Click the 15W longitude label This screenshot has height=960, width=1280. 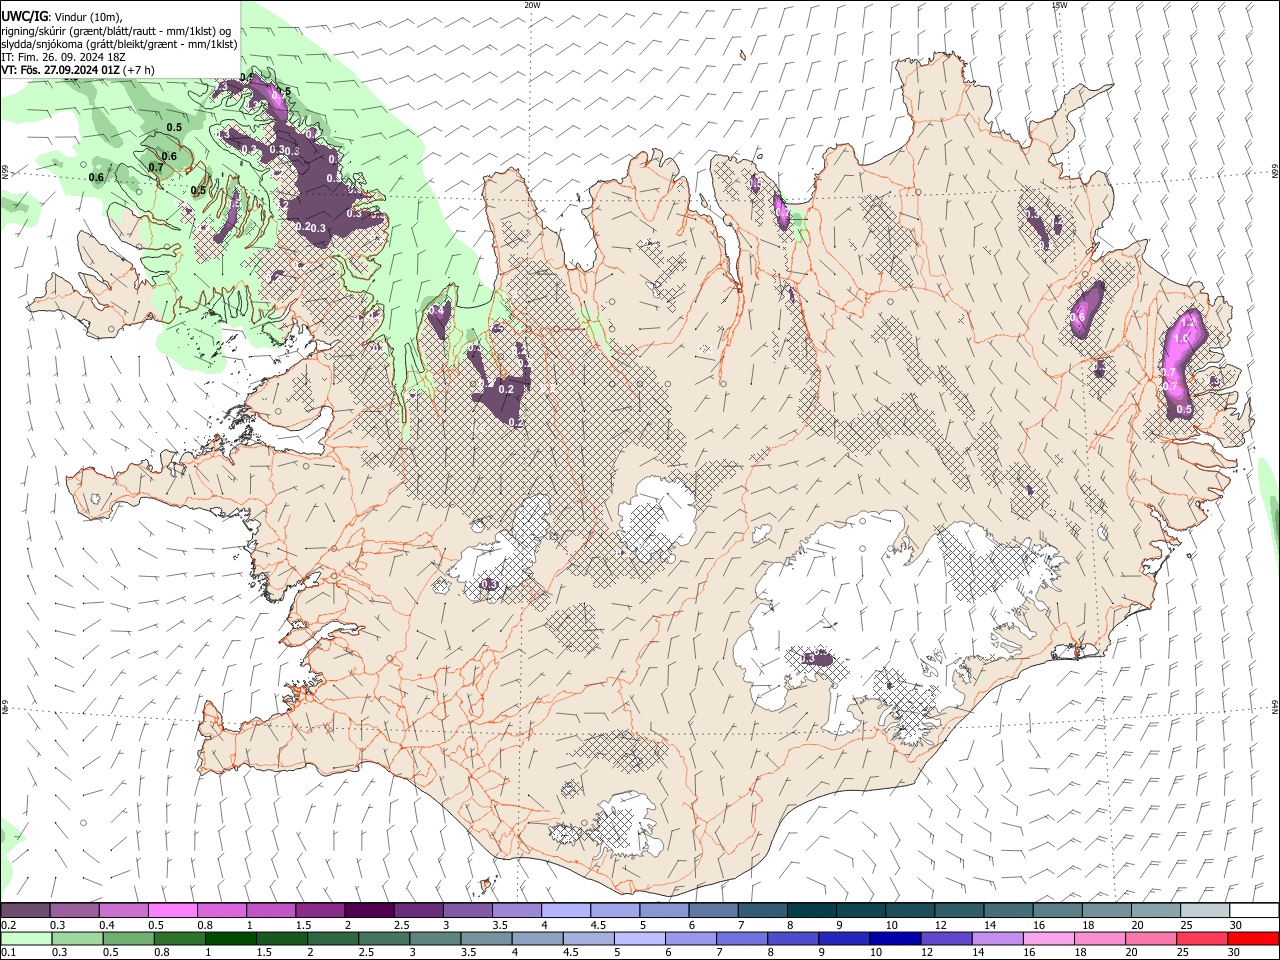tap(1059, 5)
